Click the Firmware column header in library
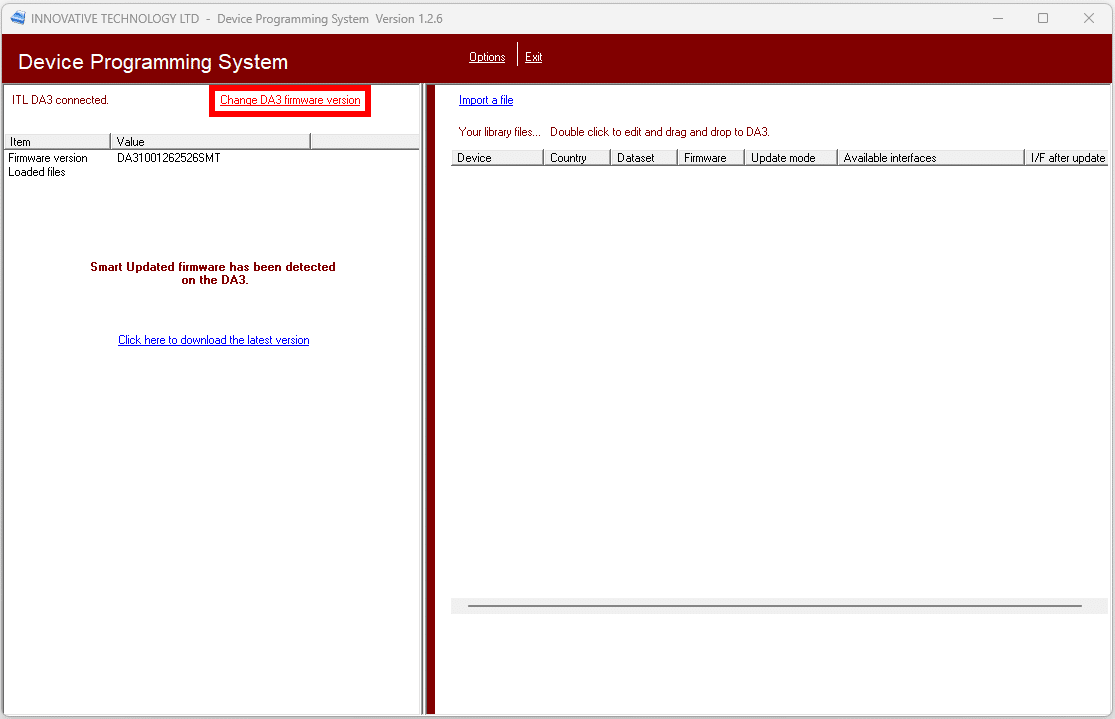Viewport: 1115px width, 719px height. [x=710, y=158]
